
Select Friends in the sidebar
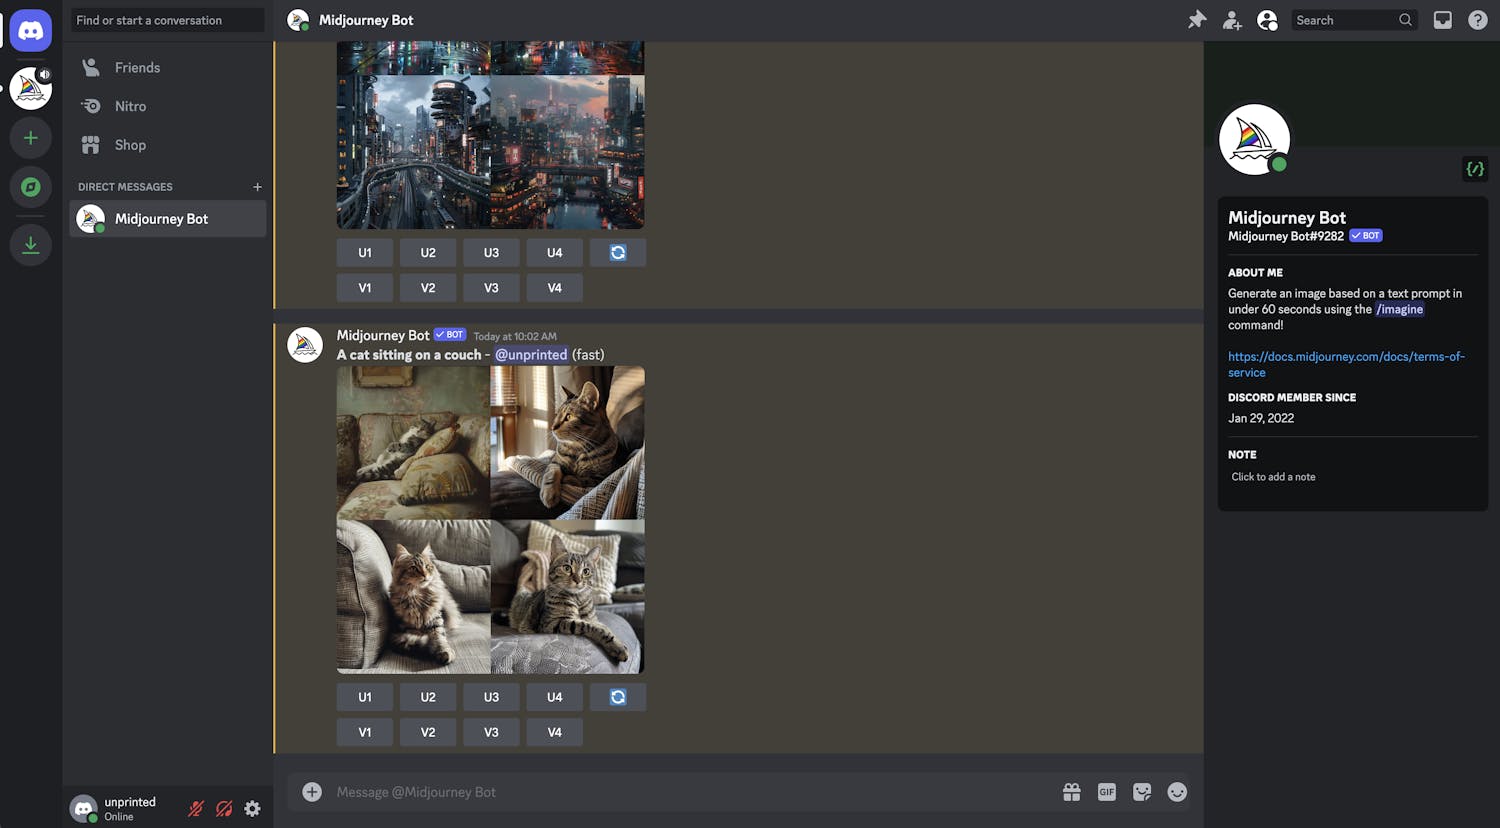point(137,68)
